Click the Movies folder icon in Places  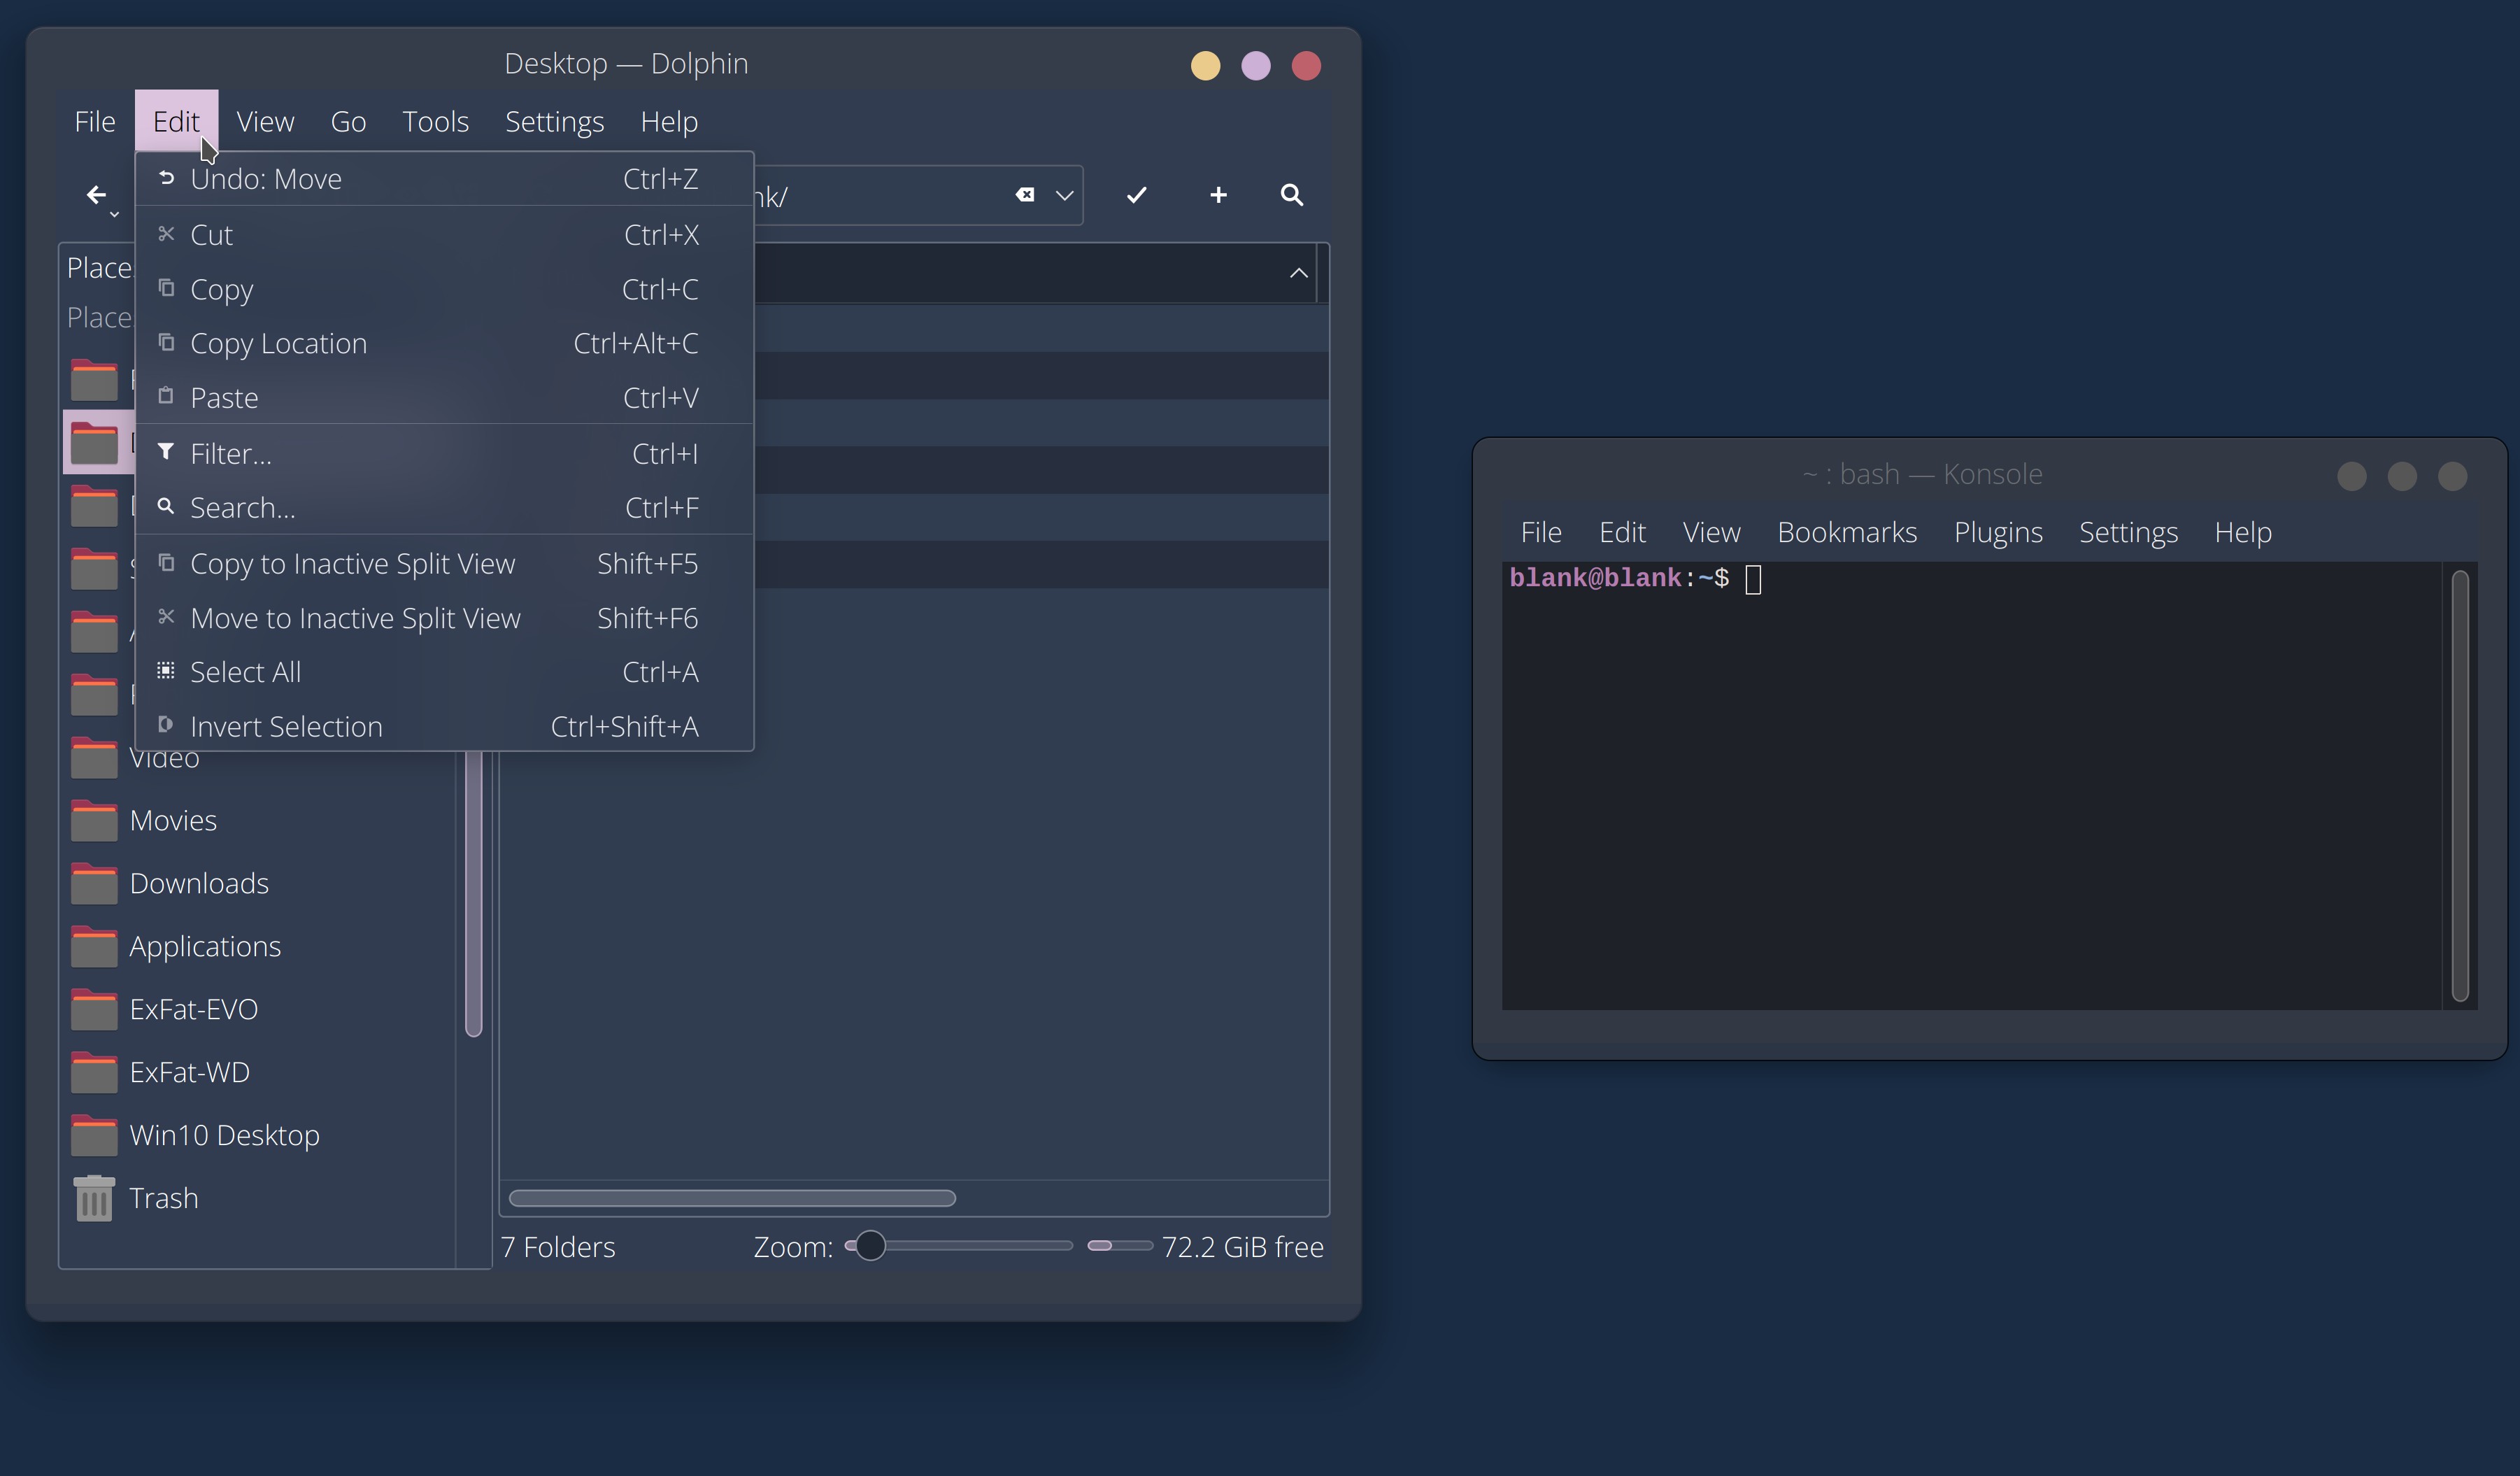(x=94, y=821)
